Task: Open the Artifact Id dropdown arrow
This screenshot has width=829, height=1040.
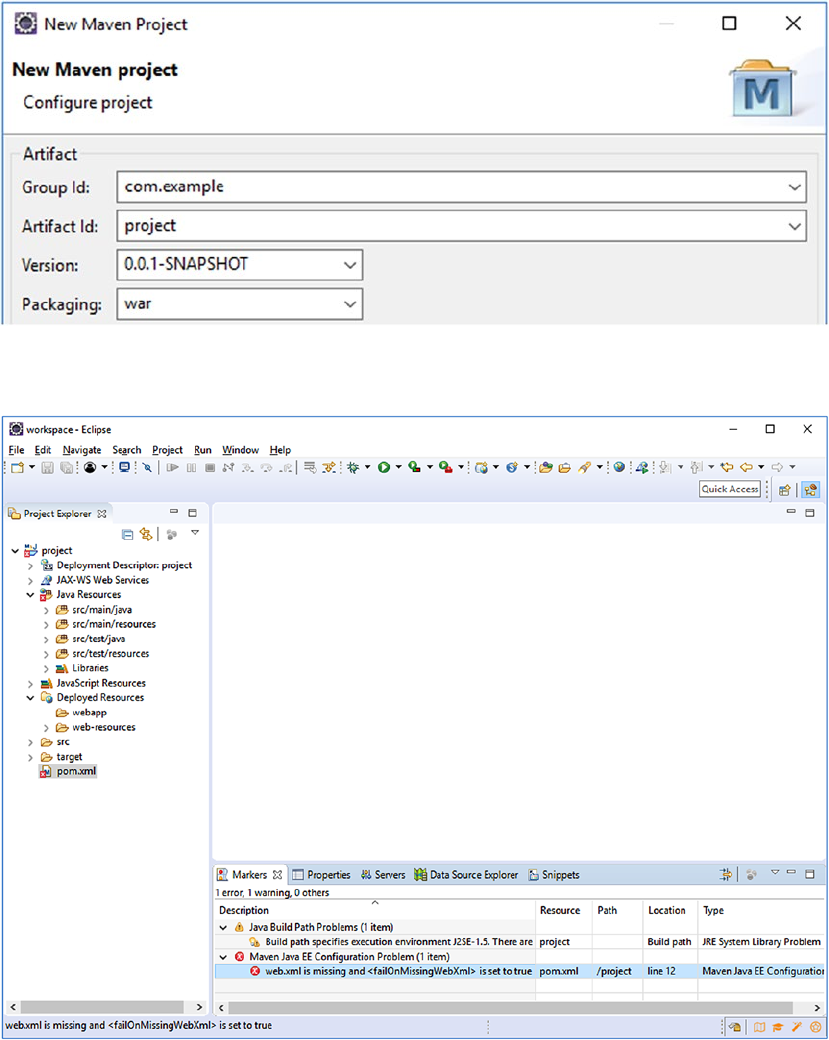Action: (794, 226)
